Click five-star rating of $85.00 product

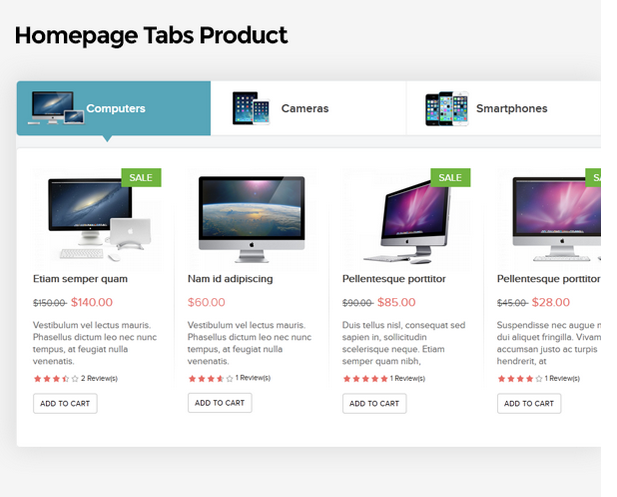pyautogui.click(x=365, y=379)
